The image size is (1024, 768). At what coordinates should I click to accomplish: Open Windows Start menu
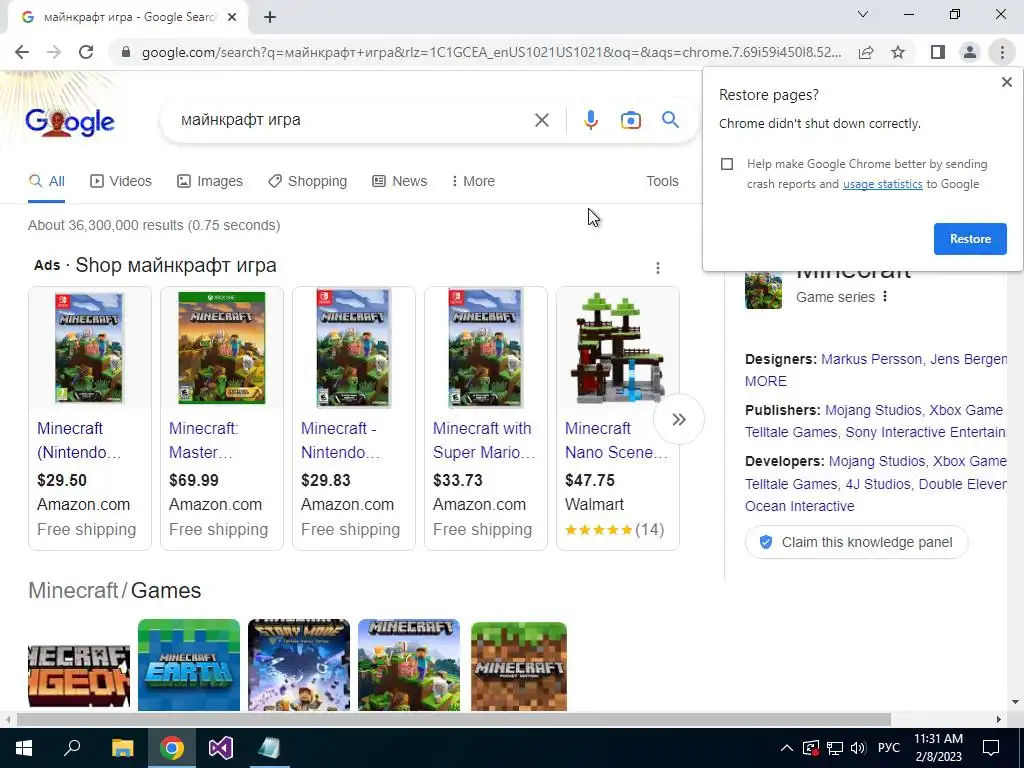point(24,748)
